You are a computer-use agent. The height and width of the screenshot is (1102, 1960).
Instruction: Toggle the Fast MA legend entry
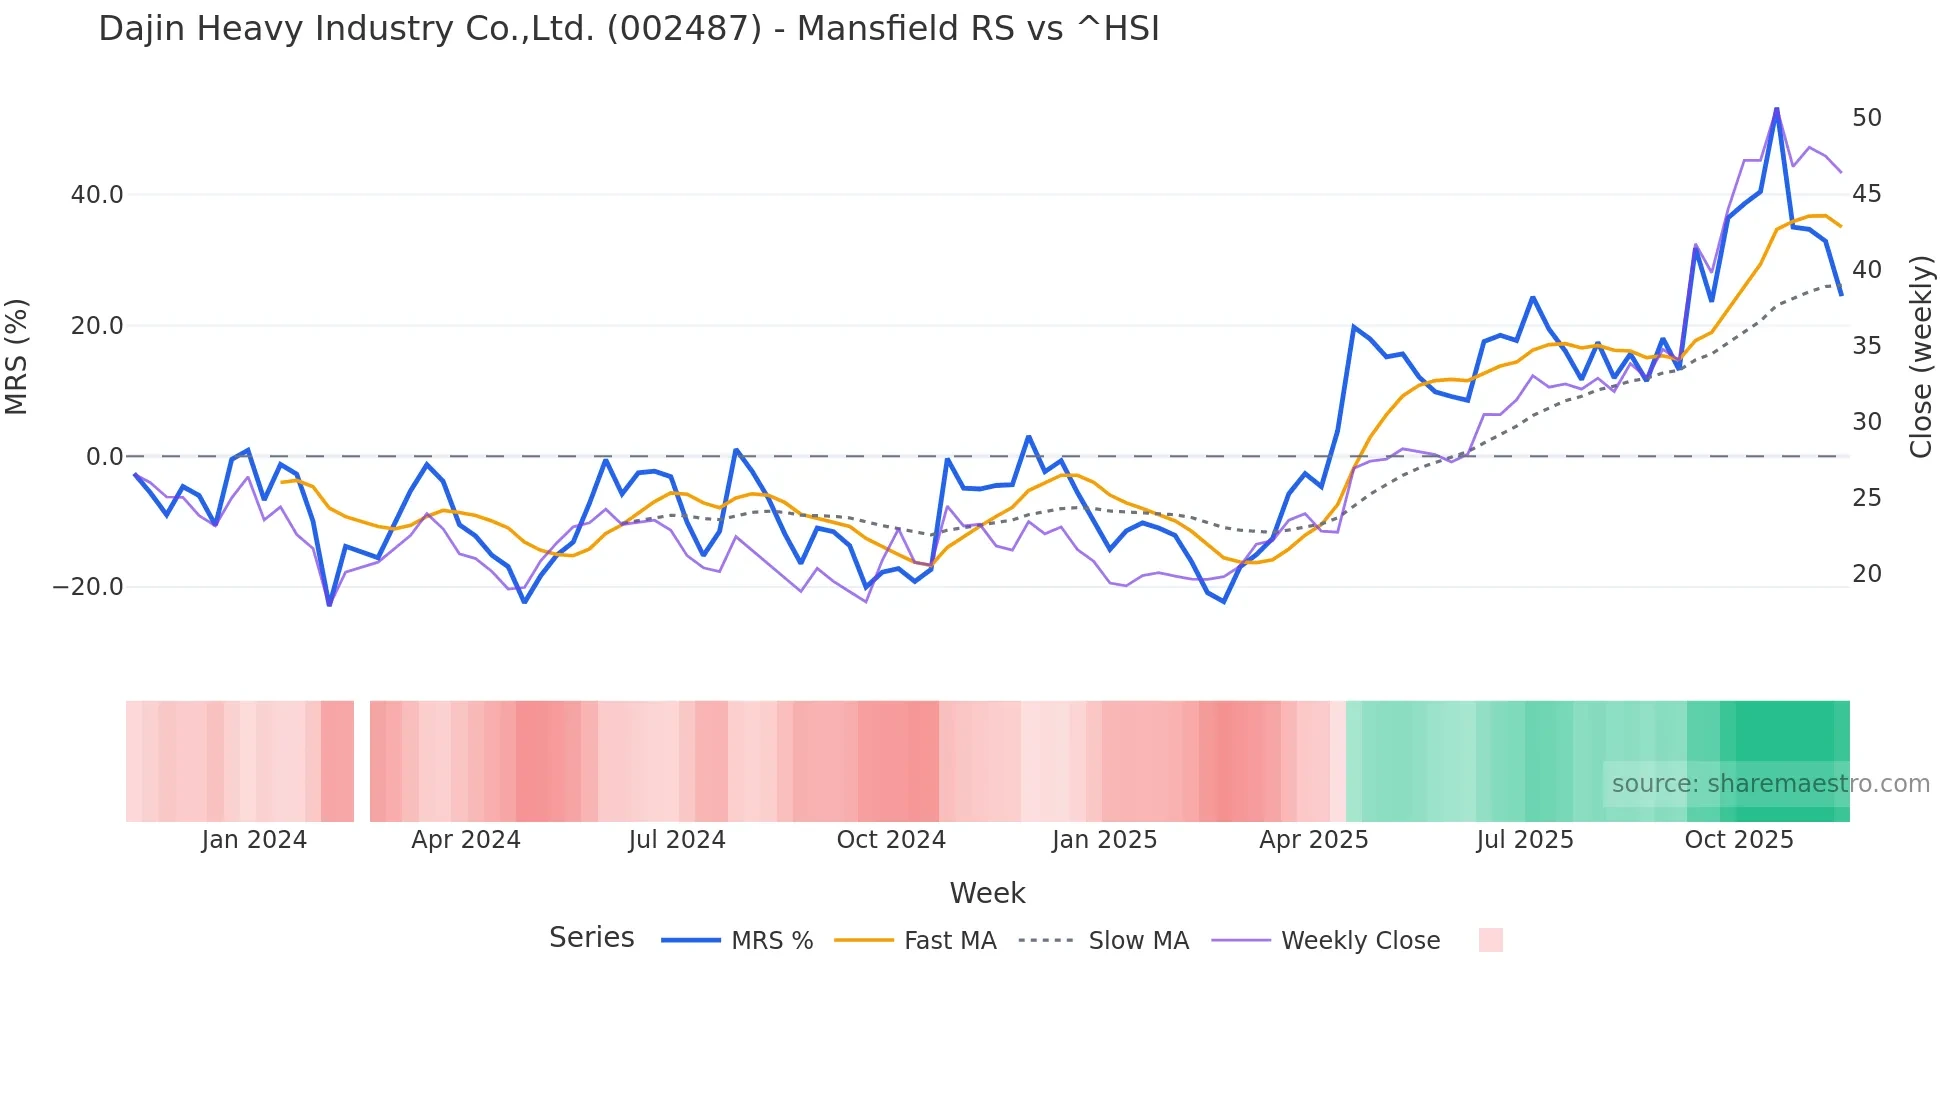916,941
